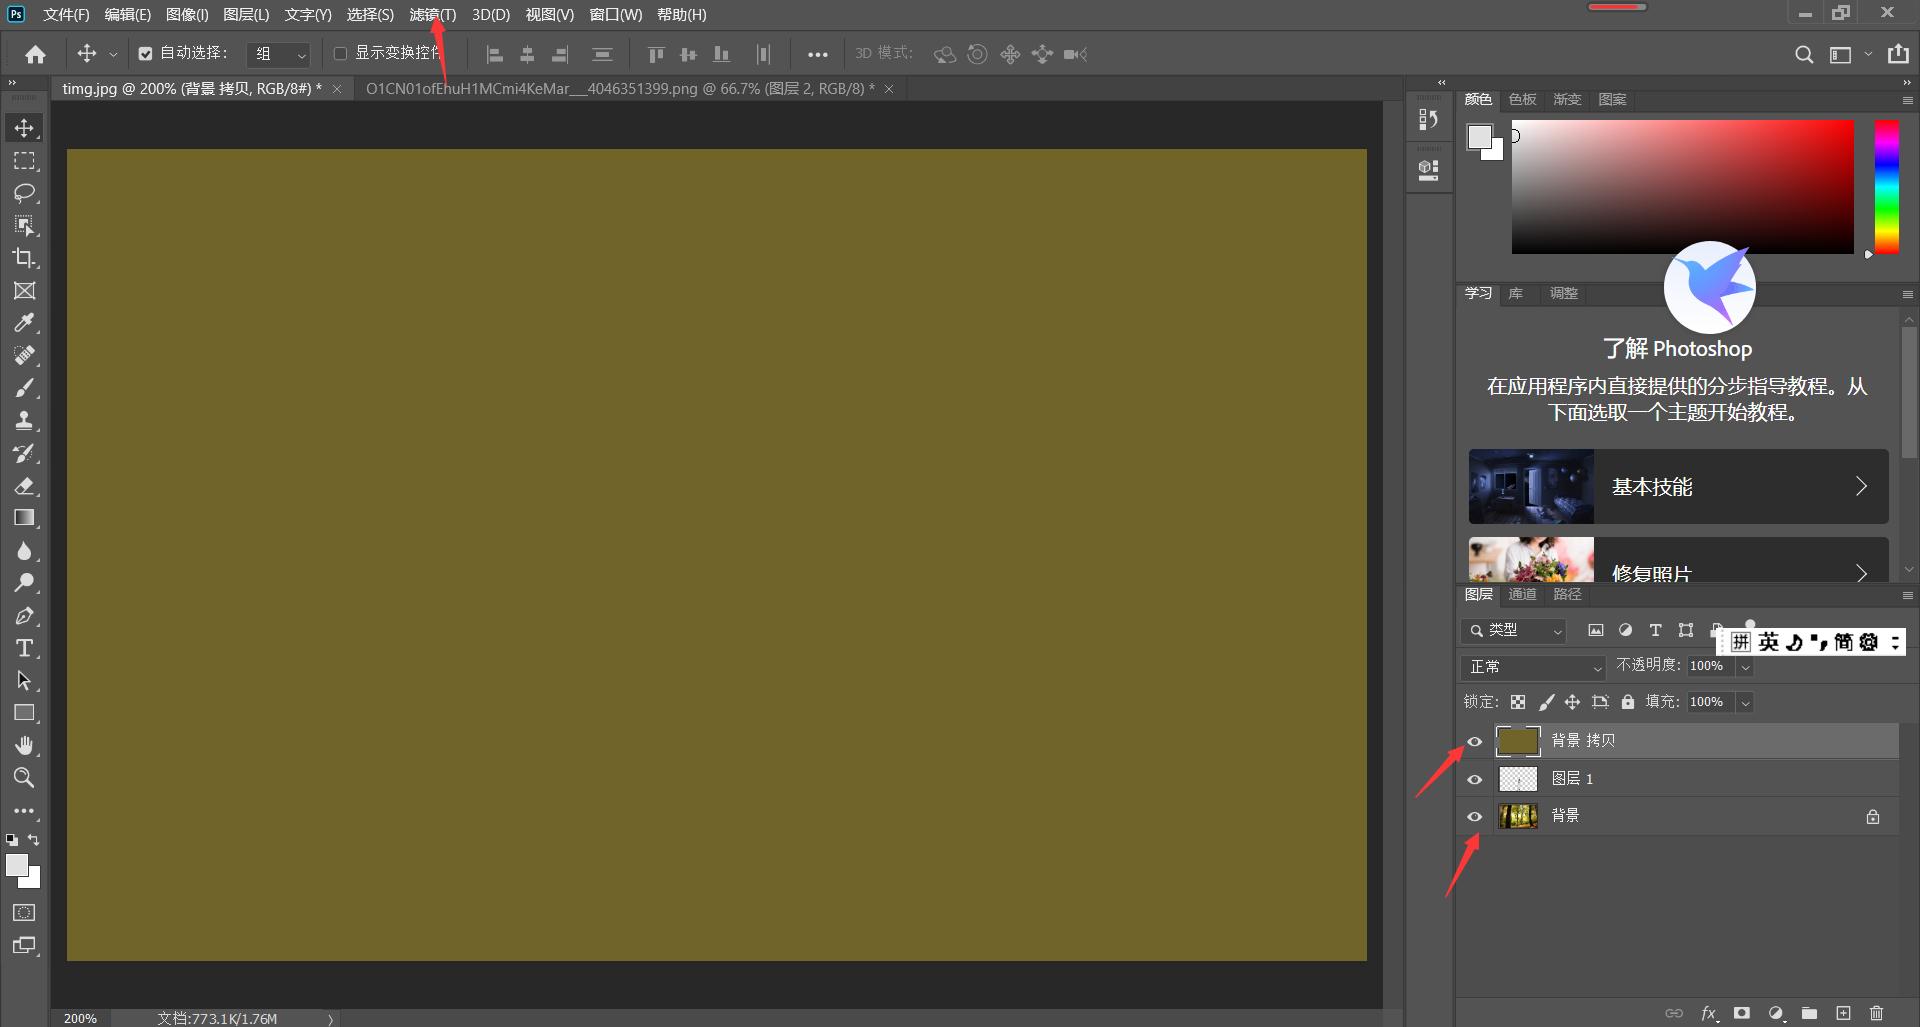1920x1027 pixels.
Task: Hide the 背景 拷贝 layer
Action: click(x=1475, y=741)
